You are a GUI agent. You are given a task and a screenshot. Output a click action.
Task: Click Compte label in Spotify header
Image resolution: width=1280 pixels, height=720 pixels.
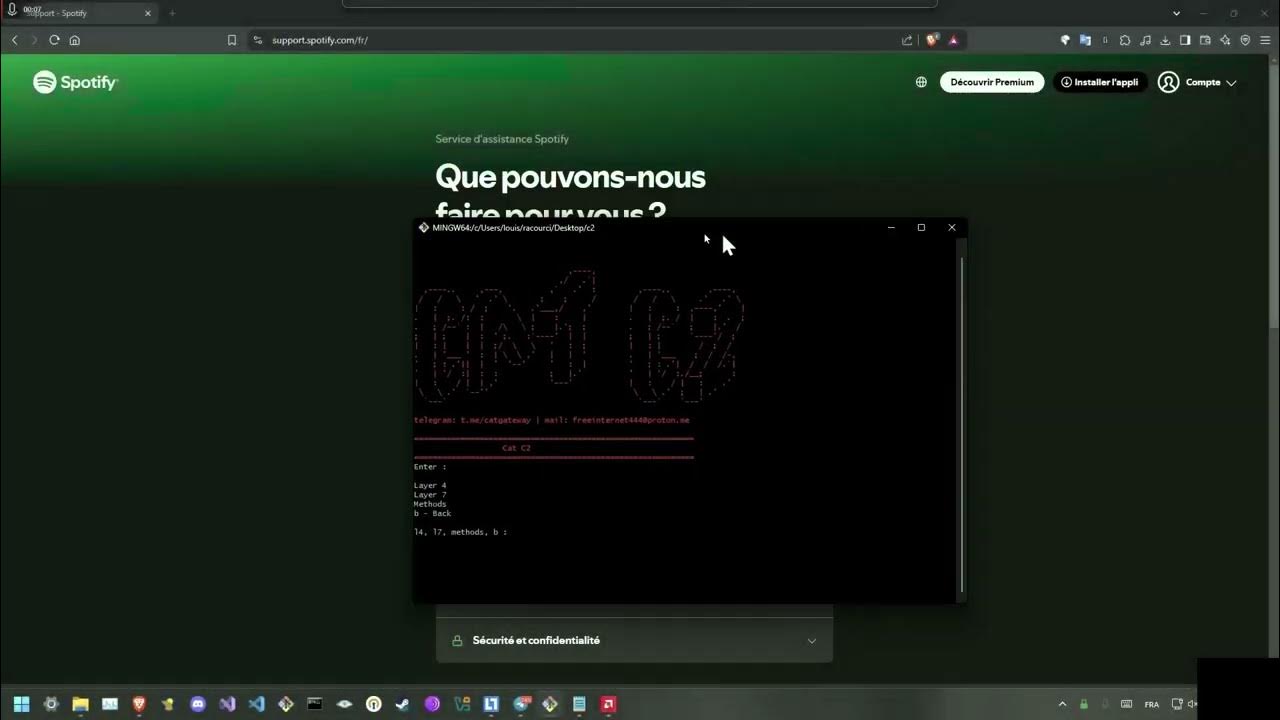pos(1203,82)
